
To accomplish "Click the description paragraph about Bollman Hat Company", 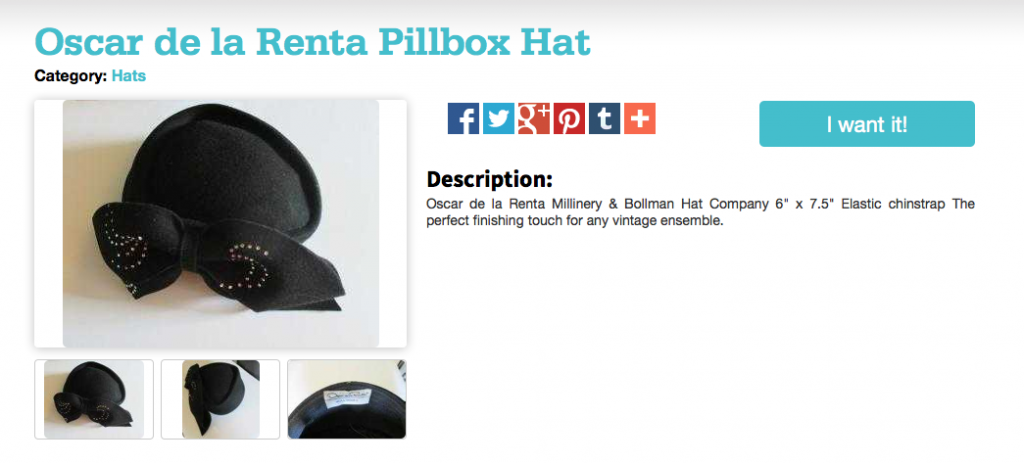I will (700, 212).
